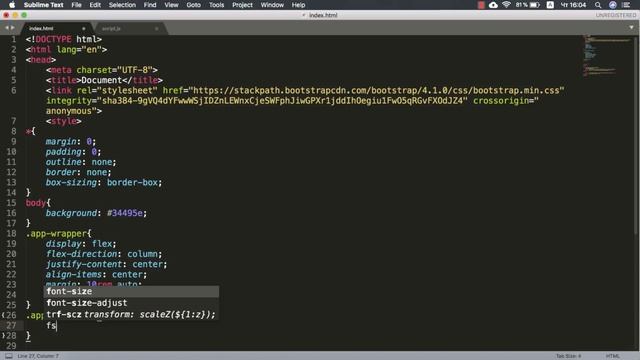
Task: Click the padding: 0 declaration
Action: tap(73, 152)
